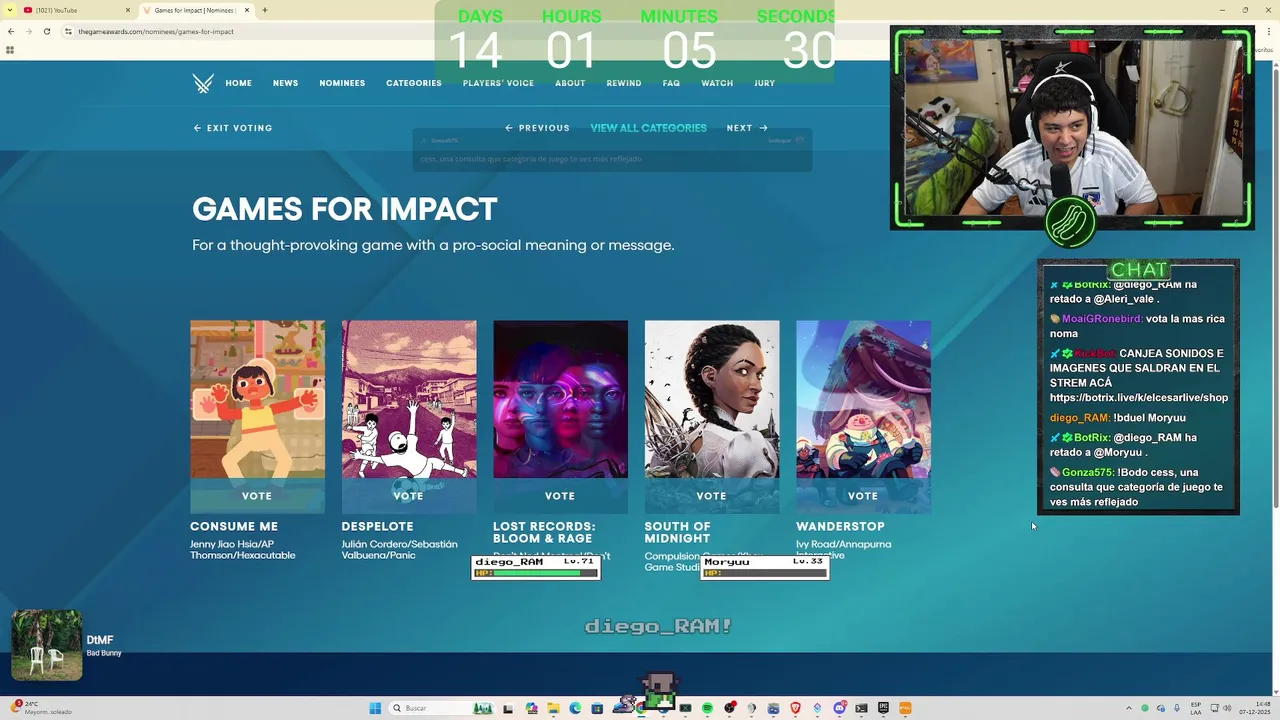Image resolution: width=1280 pixels, height=720 pixels.
Task: Open the JURY nav item
Action: point(765,83)
